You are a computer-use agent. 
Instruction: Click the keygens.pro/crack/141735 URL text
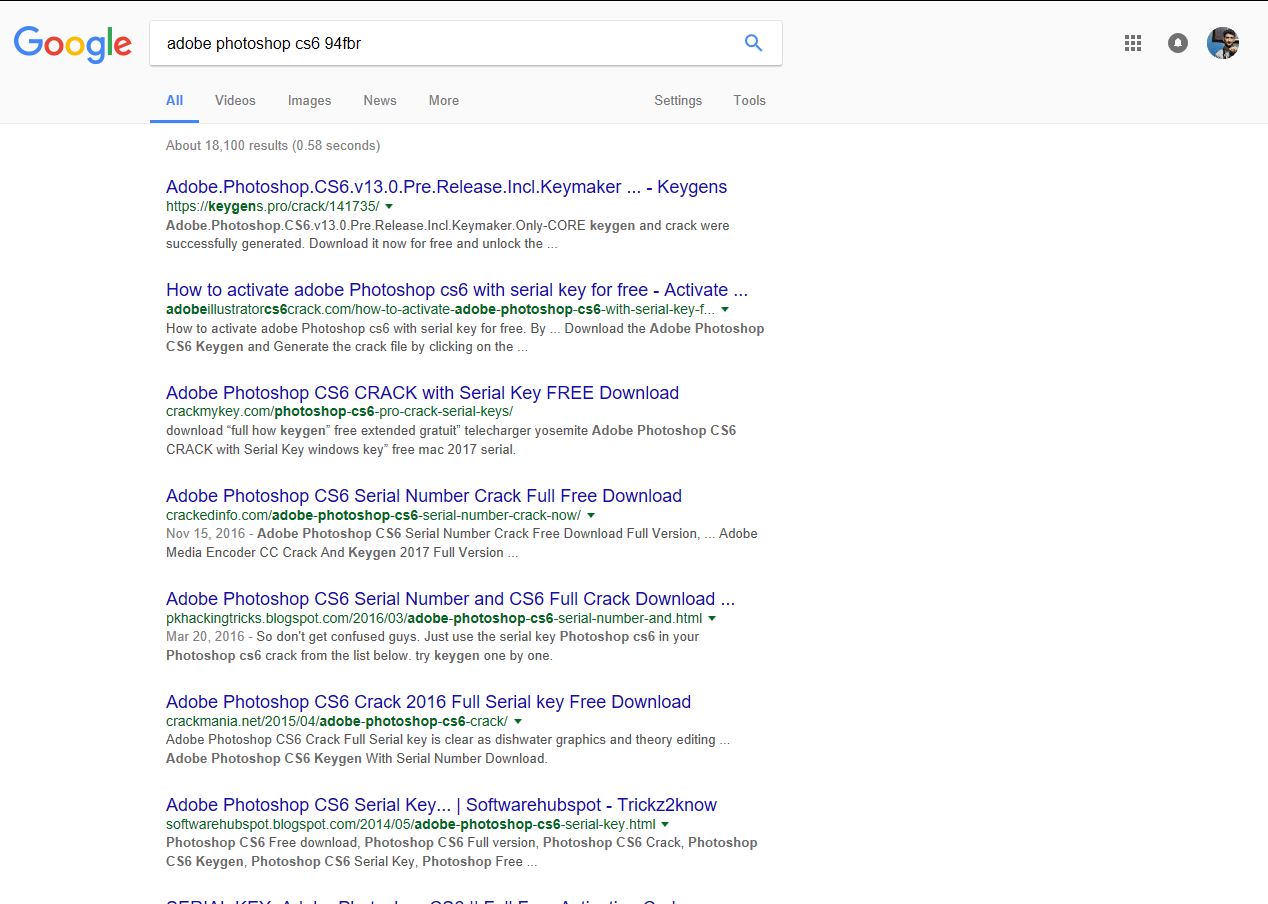click(x=273, y=206)
